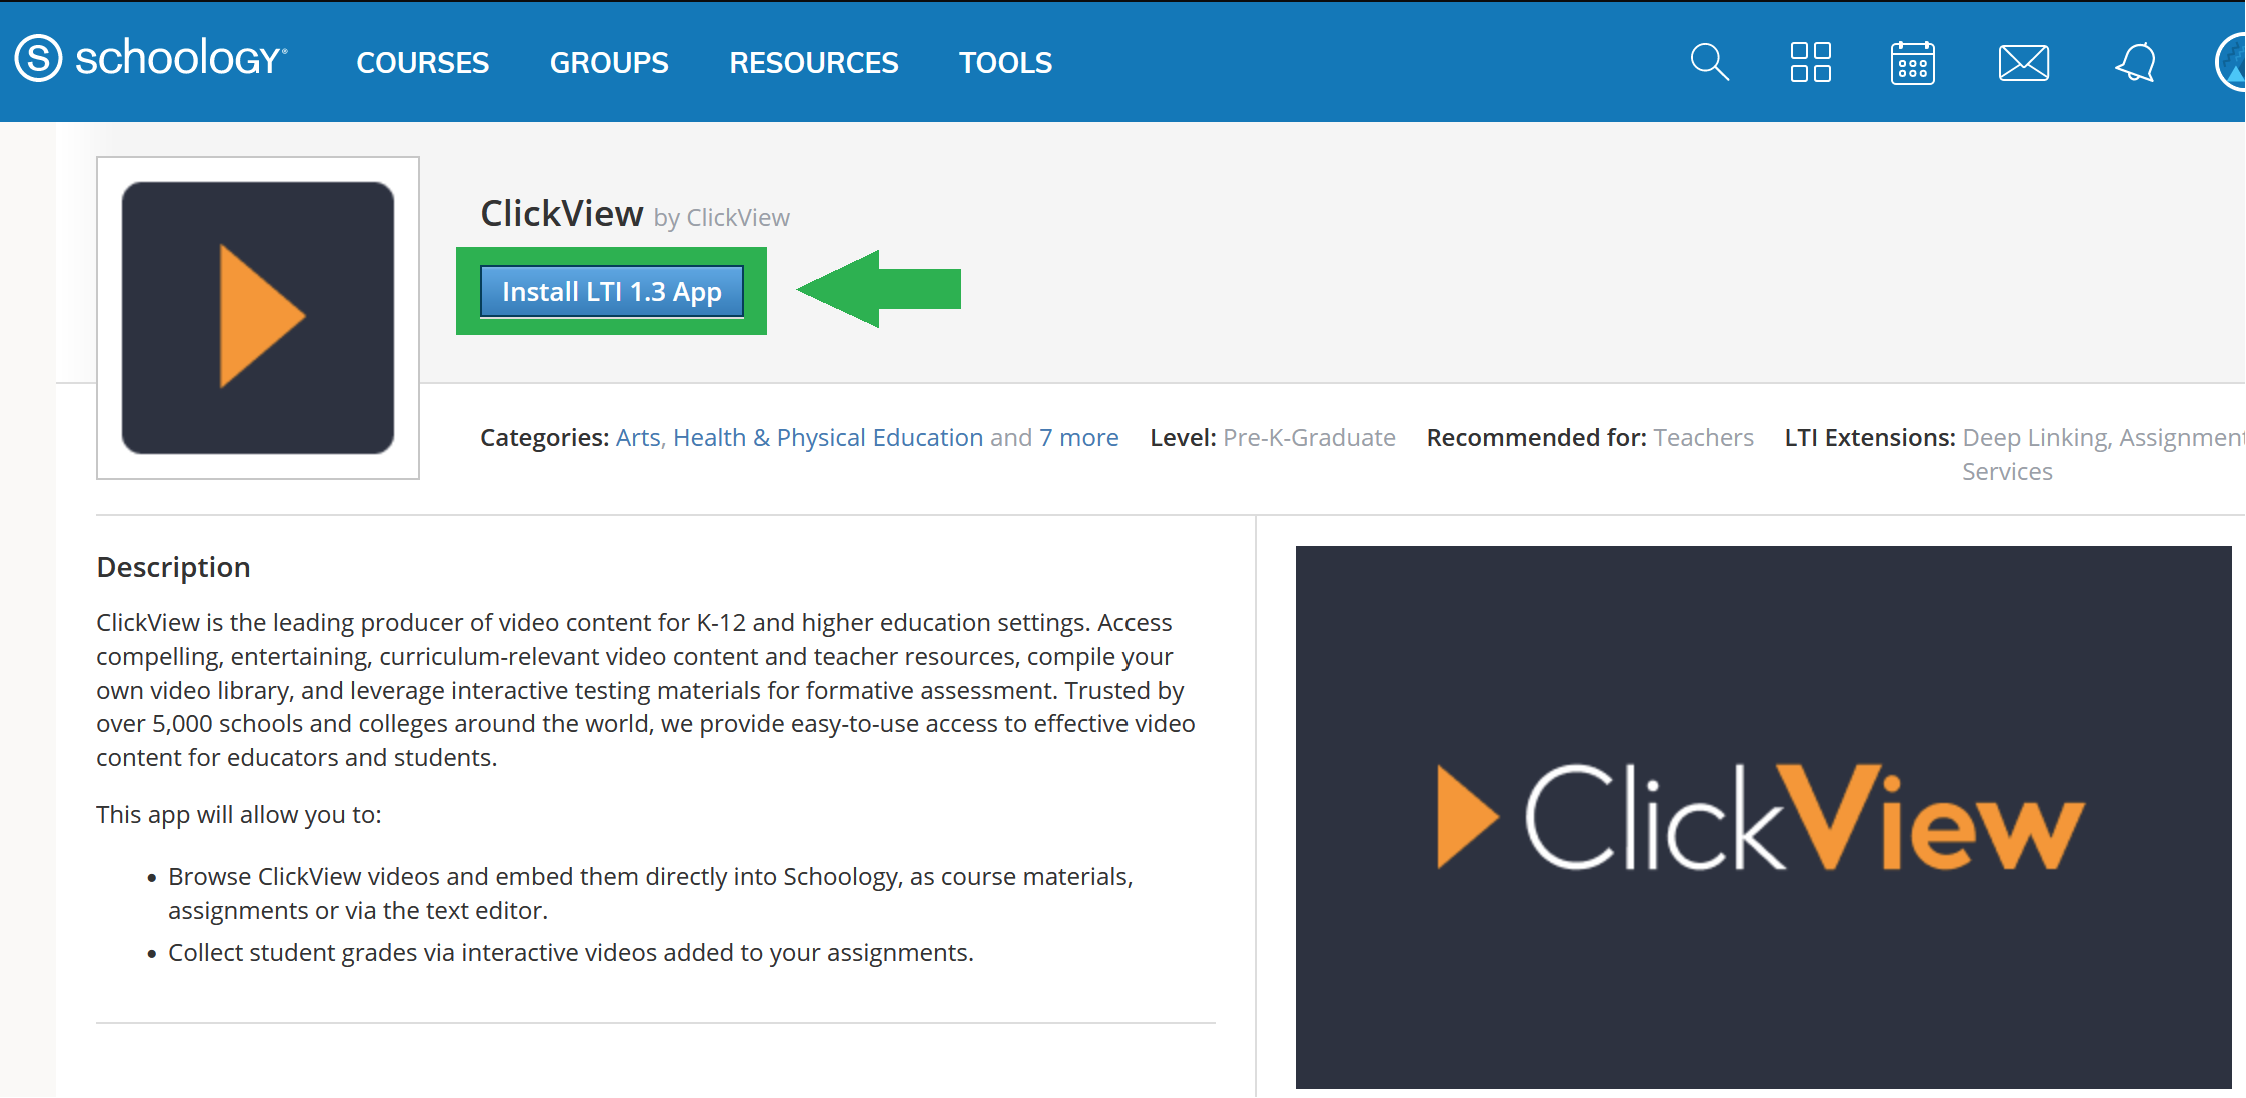The width and height of the screenshot is (2246, 1098).
Task: Open the Arts category link
Action: pyautogui.click(x=638, y=437)
